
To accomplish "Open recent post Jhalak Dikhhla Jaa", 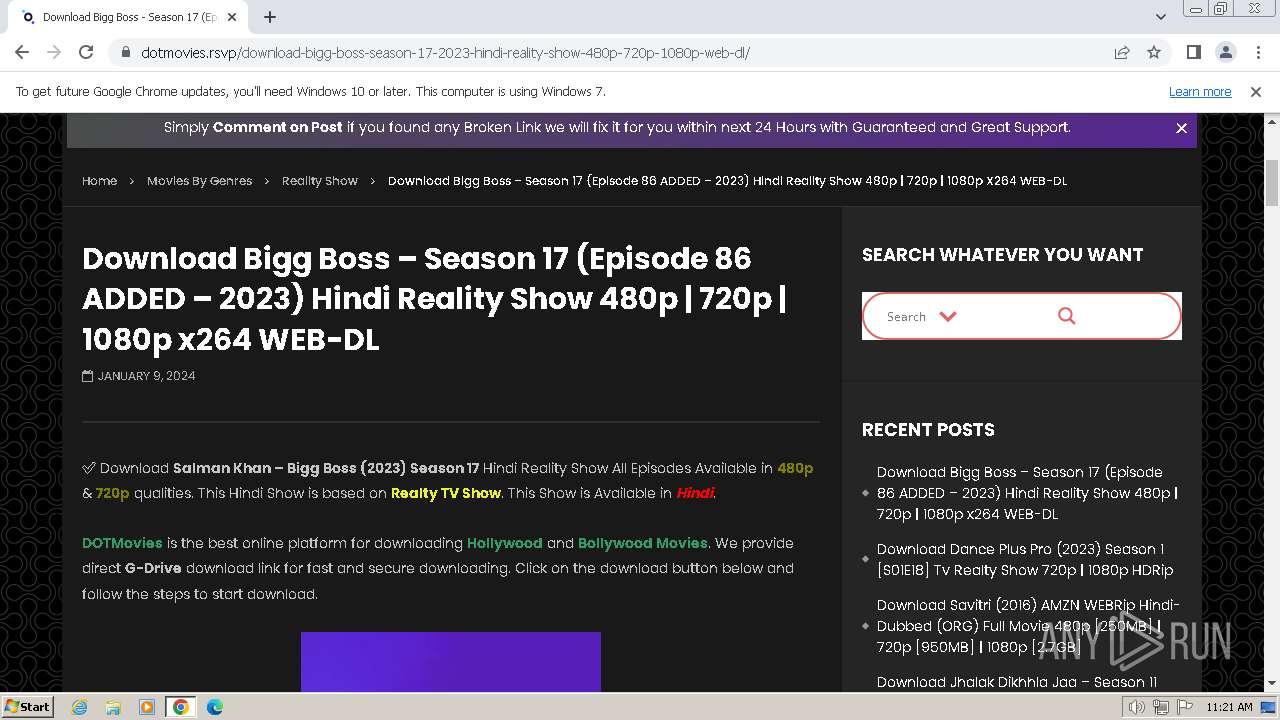I will [1017, 682].
